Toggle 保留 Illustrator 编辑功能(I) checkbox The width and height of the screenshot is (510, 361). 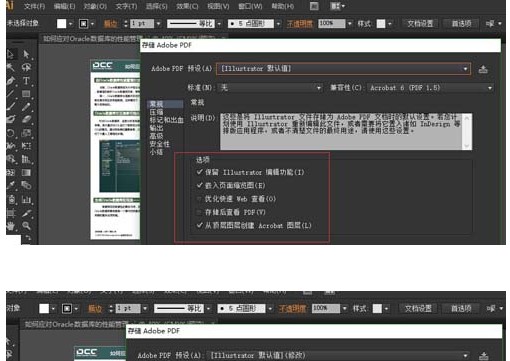pyautogui.click(x=200, y=172)
